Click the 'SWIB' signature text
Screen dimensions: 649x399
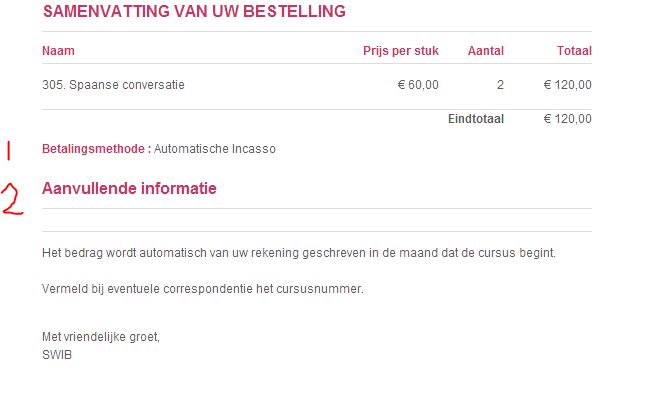click(57, 355)
